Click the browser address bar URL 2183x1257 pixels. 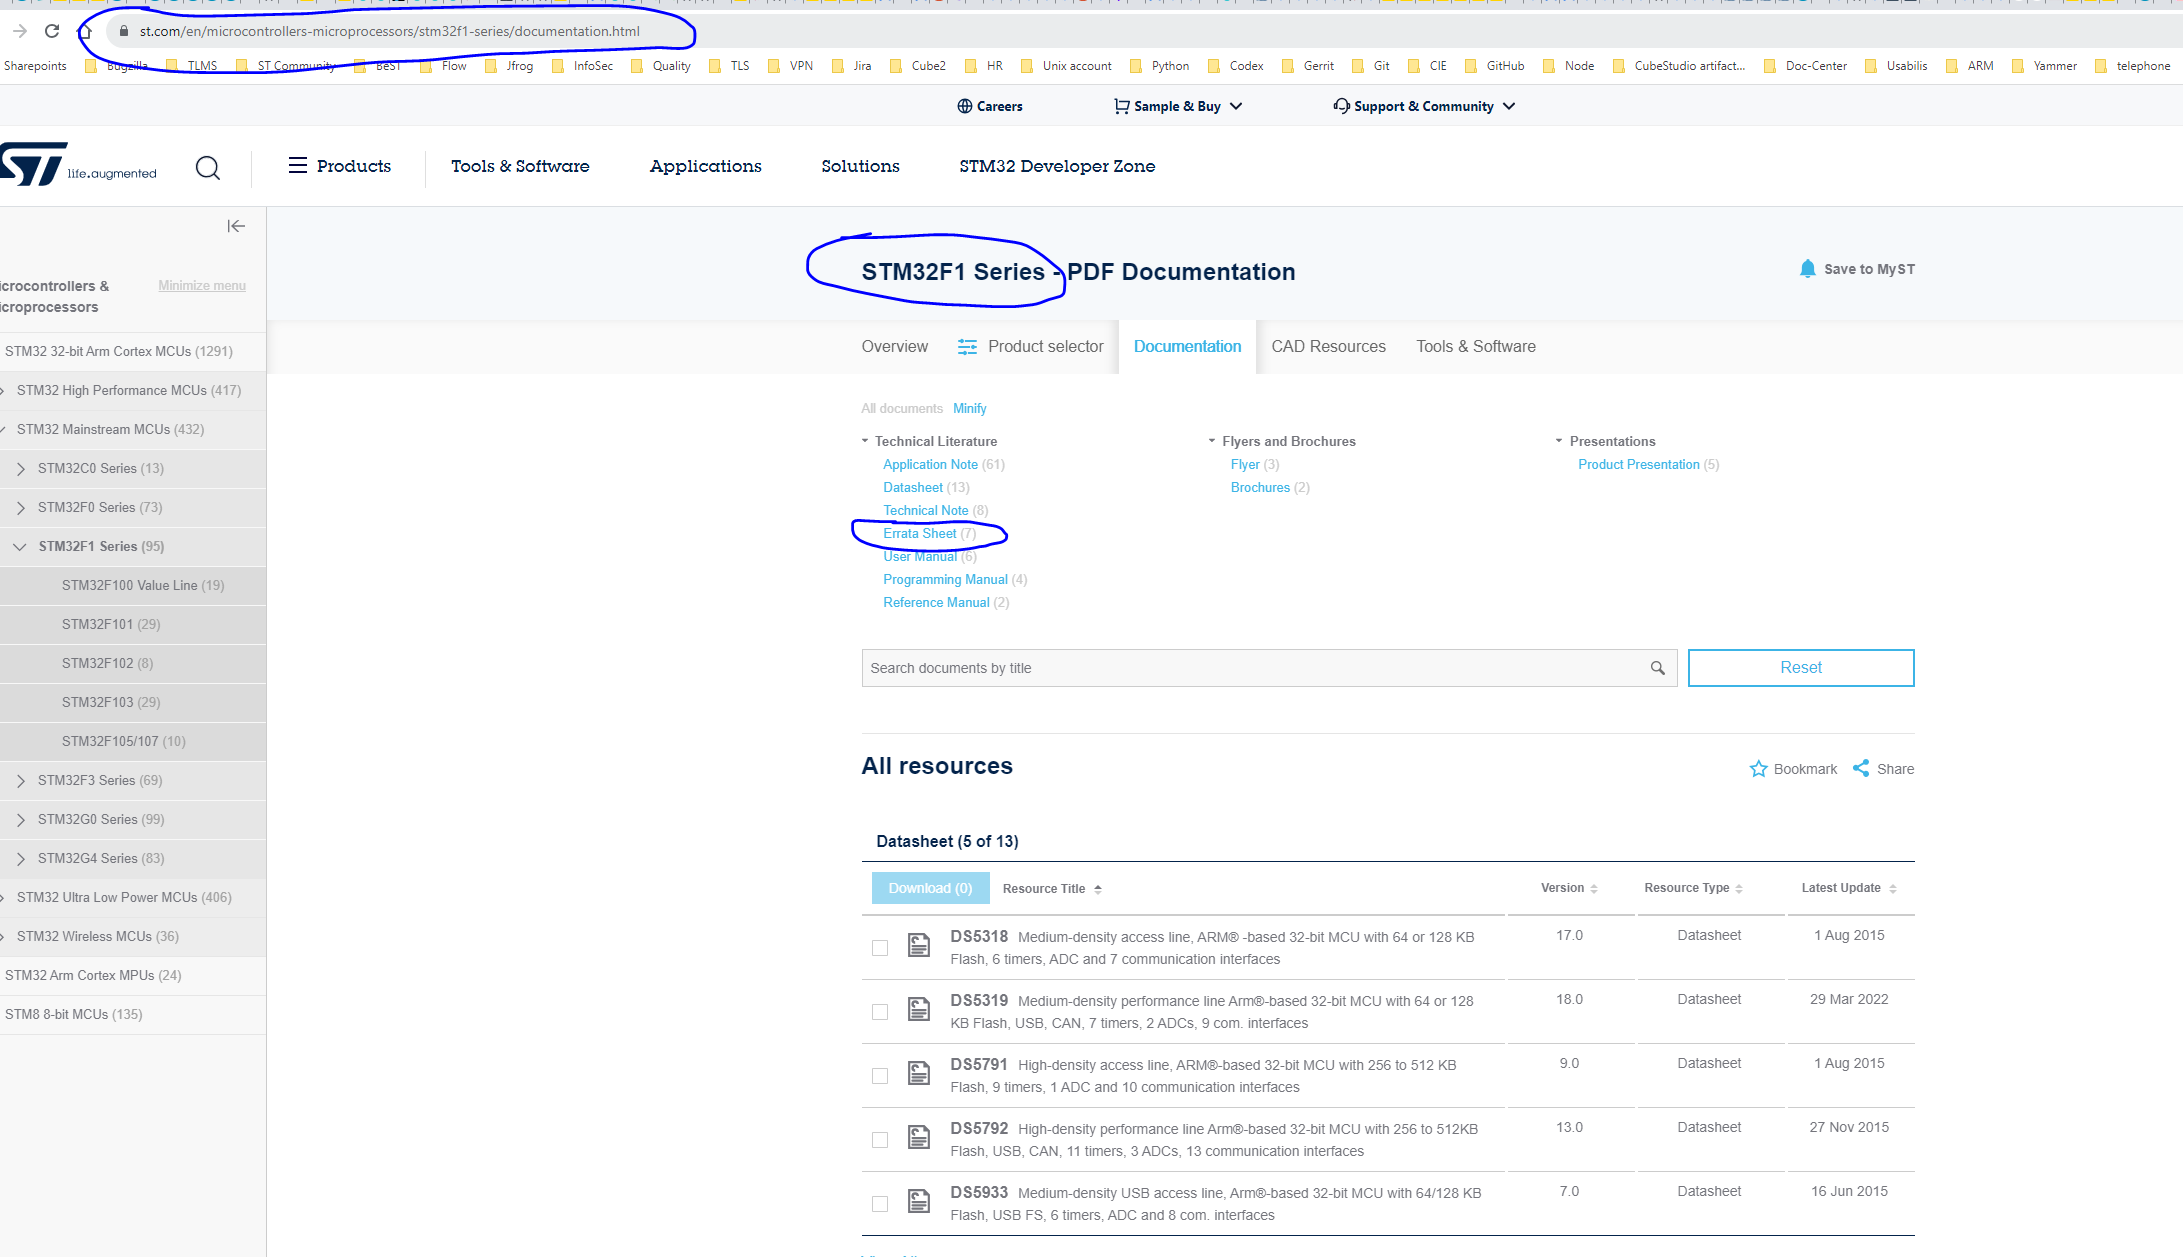click(x=390, y=31)
